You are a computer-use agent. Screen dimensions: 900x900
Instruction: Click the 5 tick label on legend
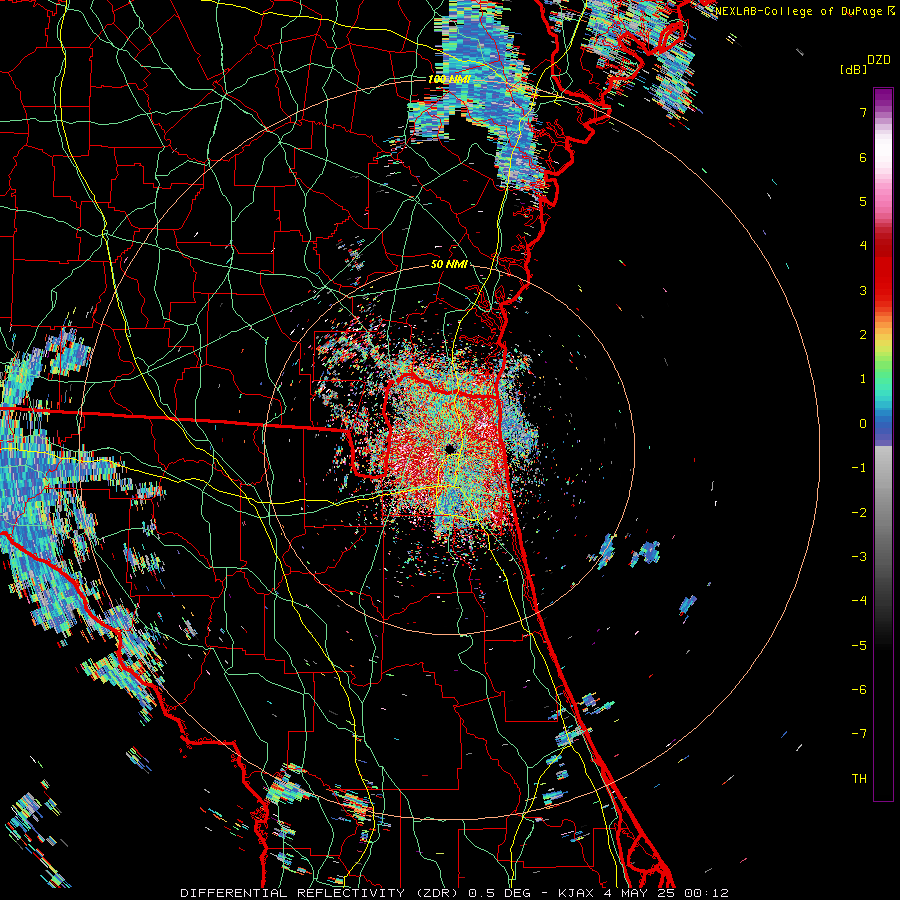tap(863, 201)
